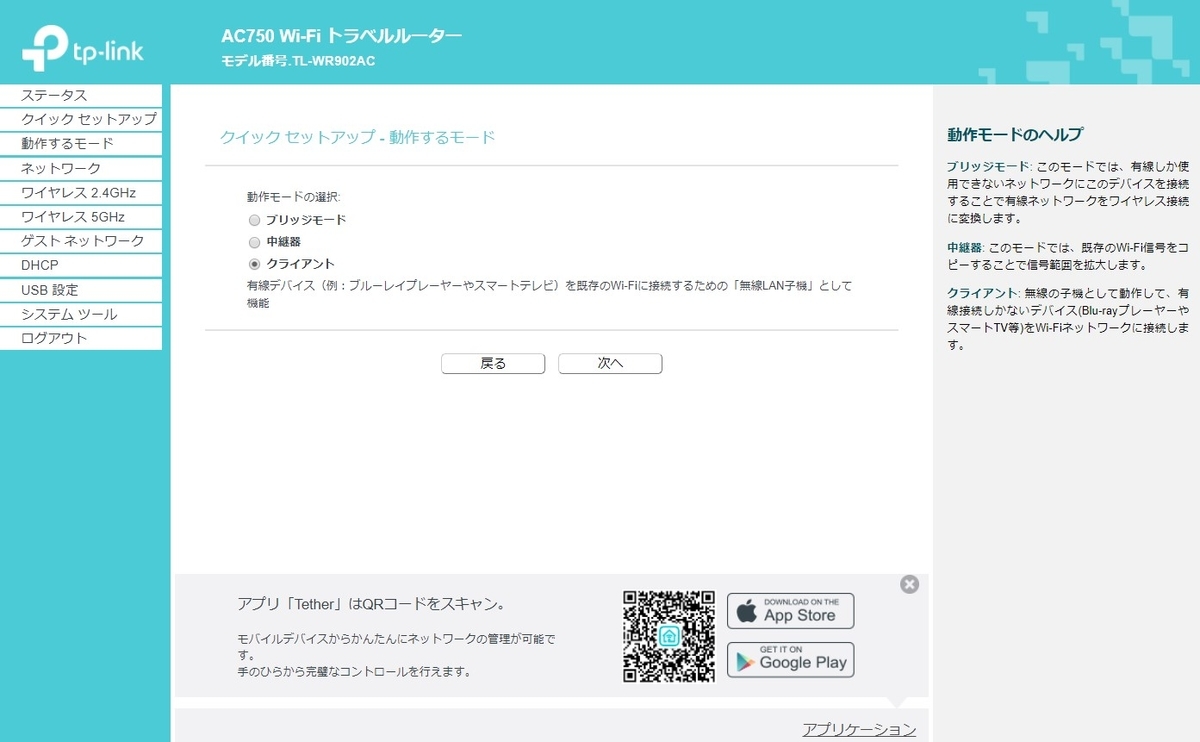Select the 中継器 operation mode
1200x742 pixels.
tap(254, 242)
